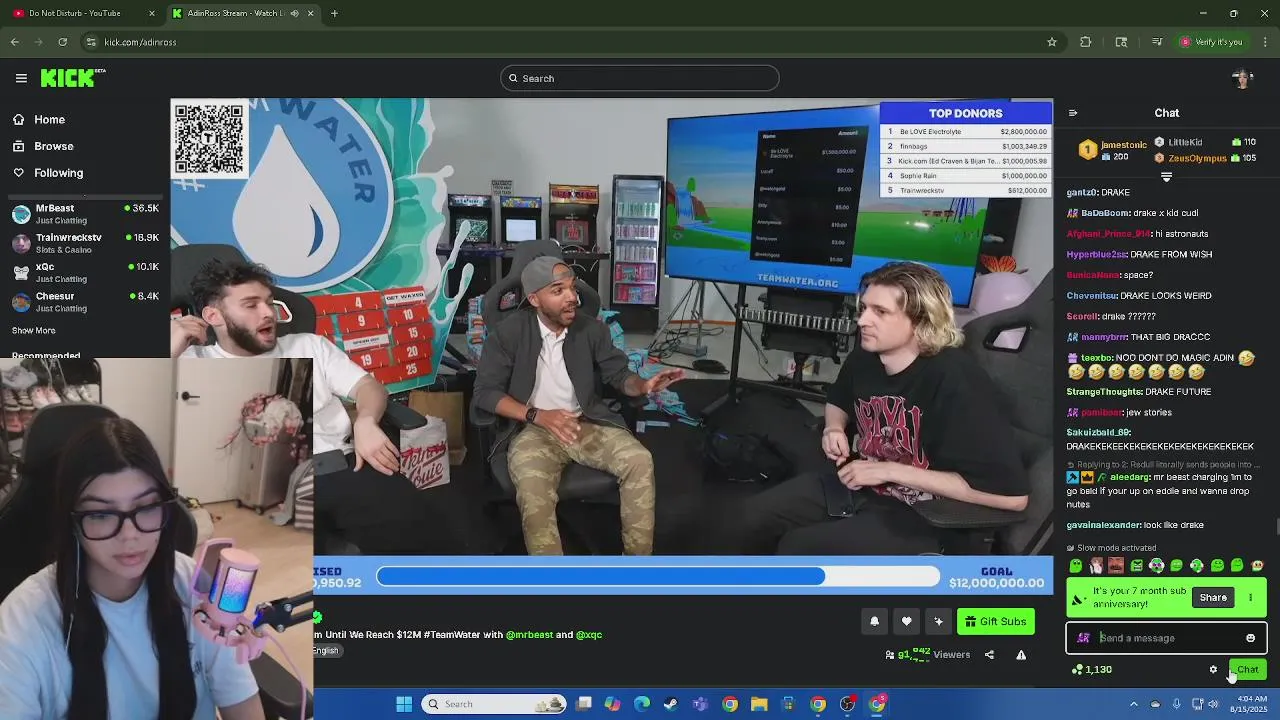
Task: Mute the AdinRoss tab audio icon
Action: pyautogui.click(x=294, y=13)
